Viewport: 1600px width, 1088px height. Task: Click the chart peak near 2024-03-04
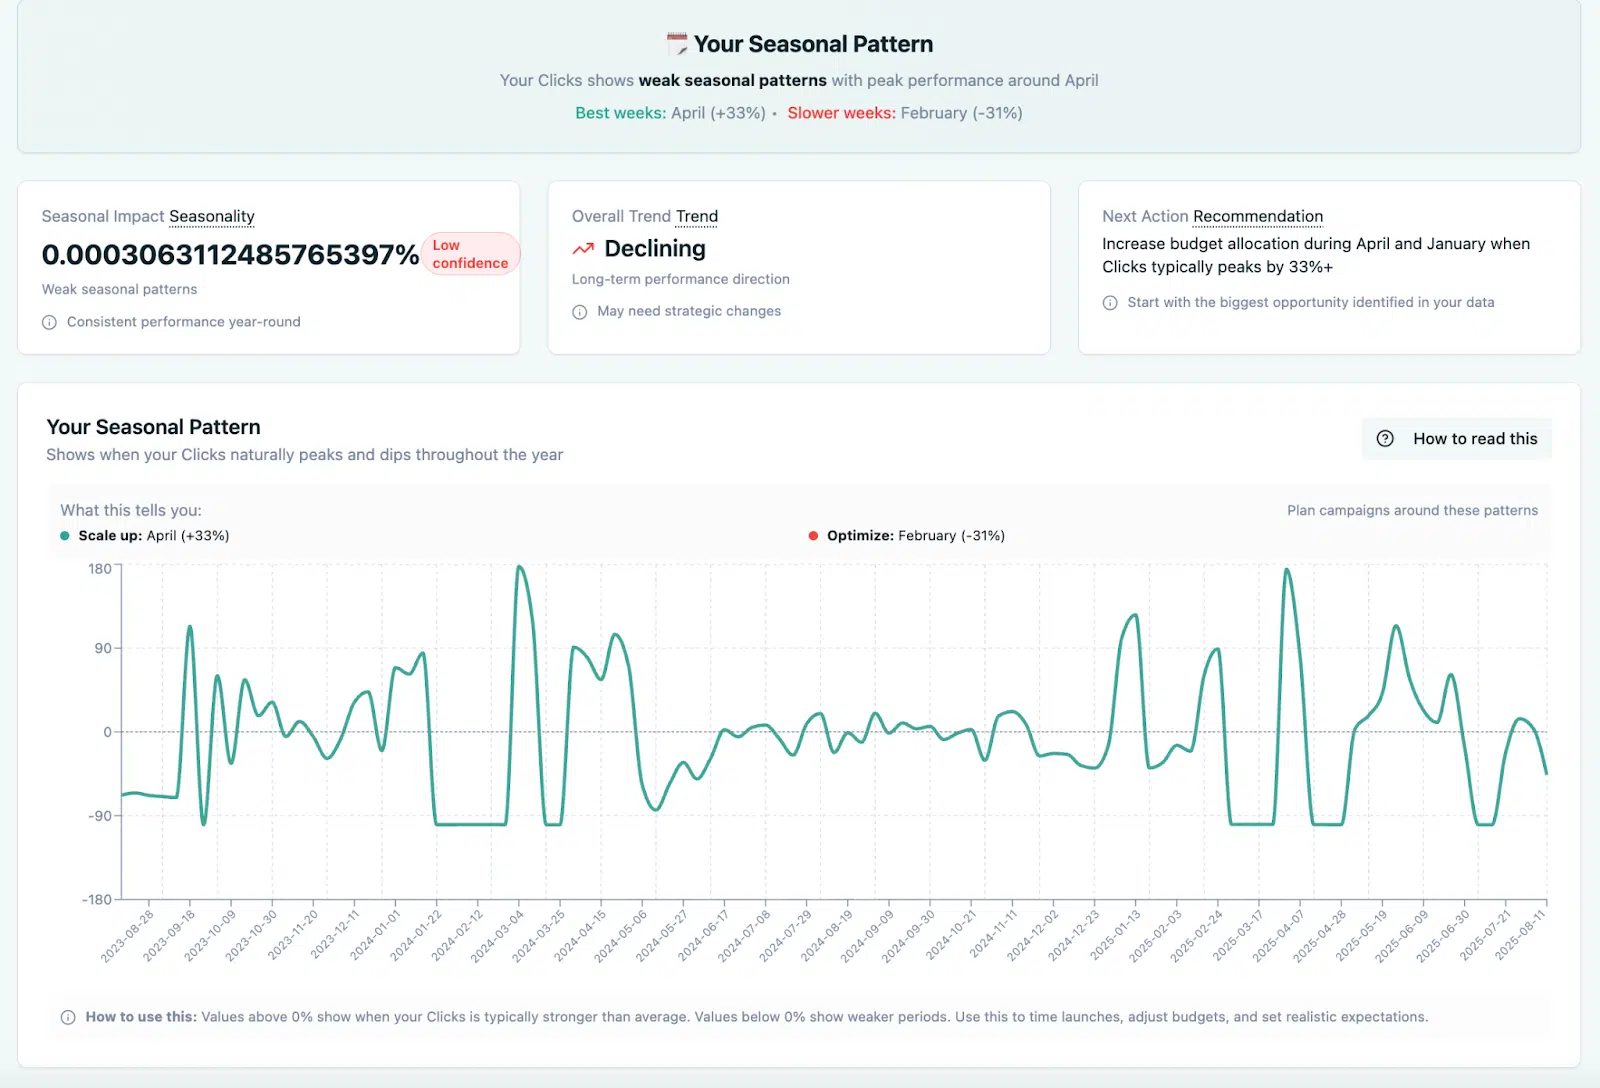pyautogui.click(x=519, y=567)
